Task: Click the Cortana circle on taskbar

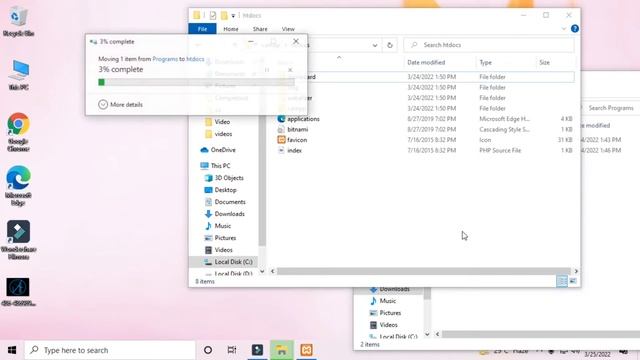Action: [x=208, y=350]
